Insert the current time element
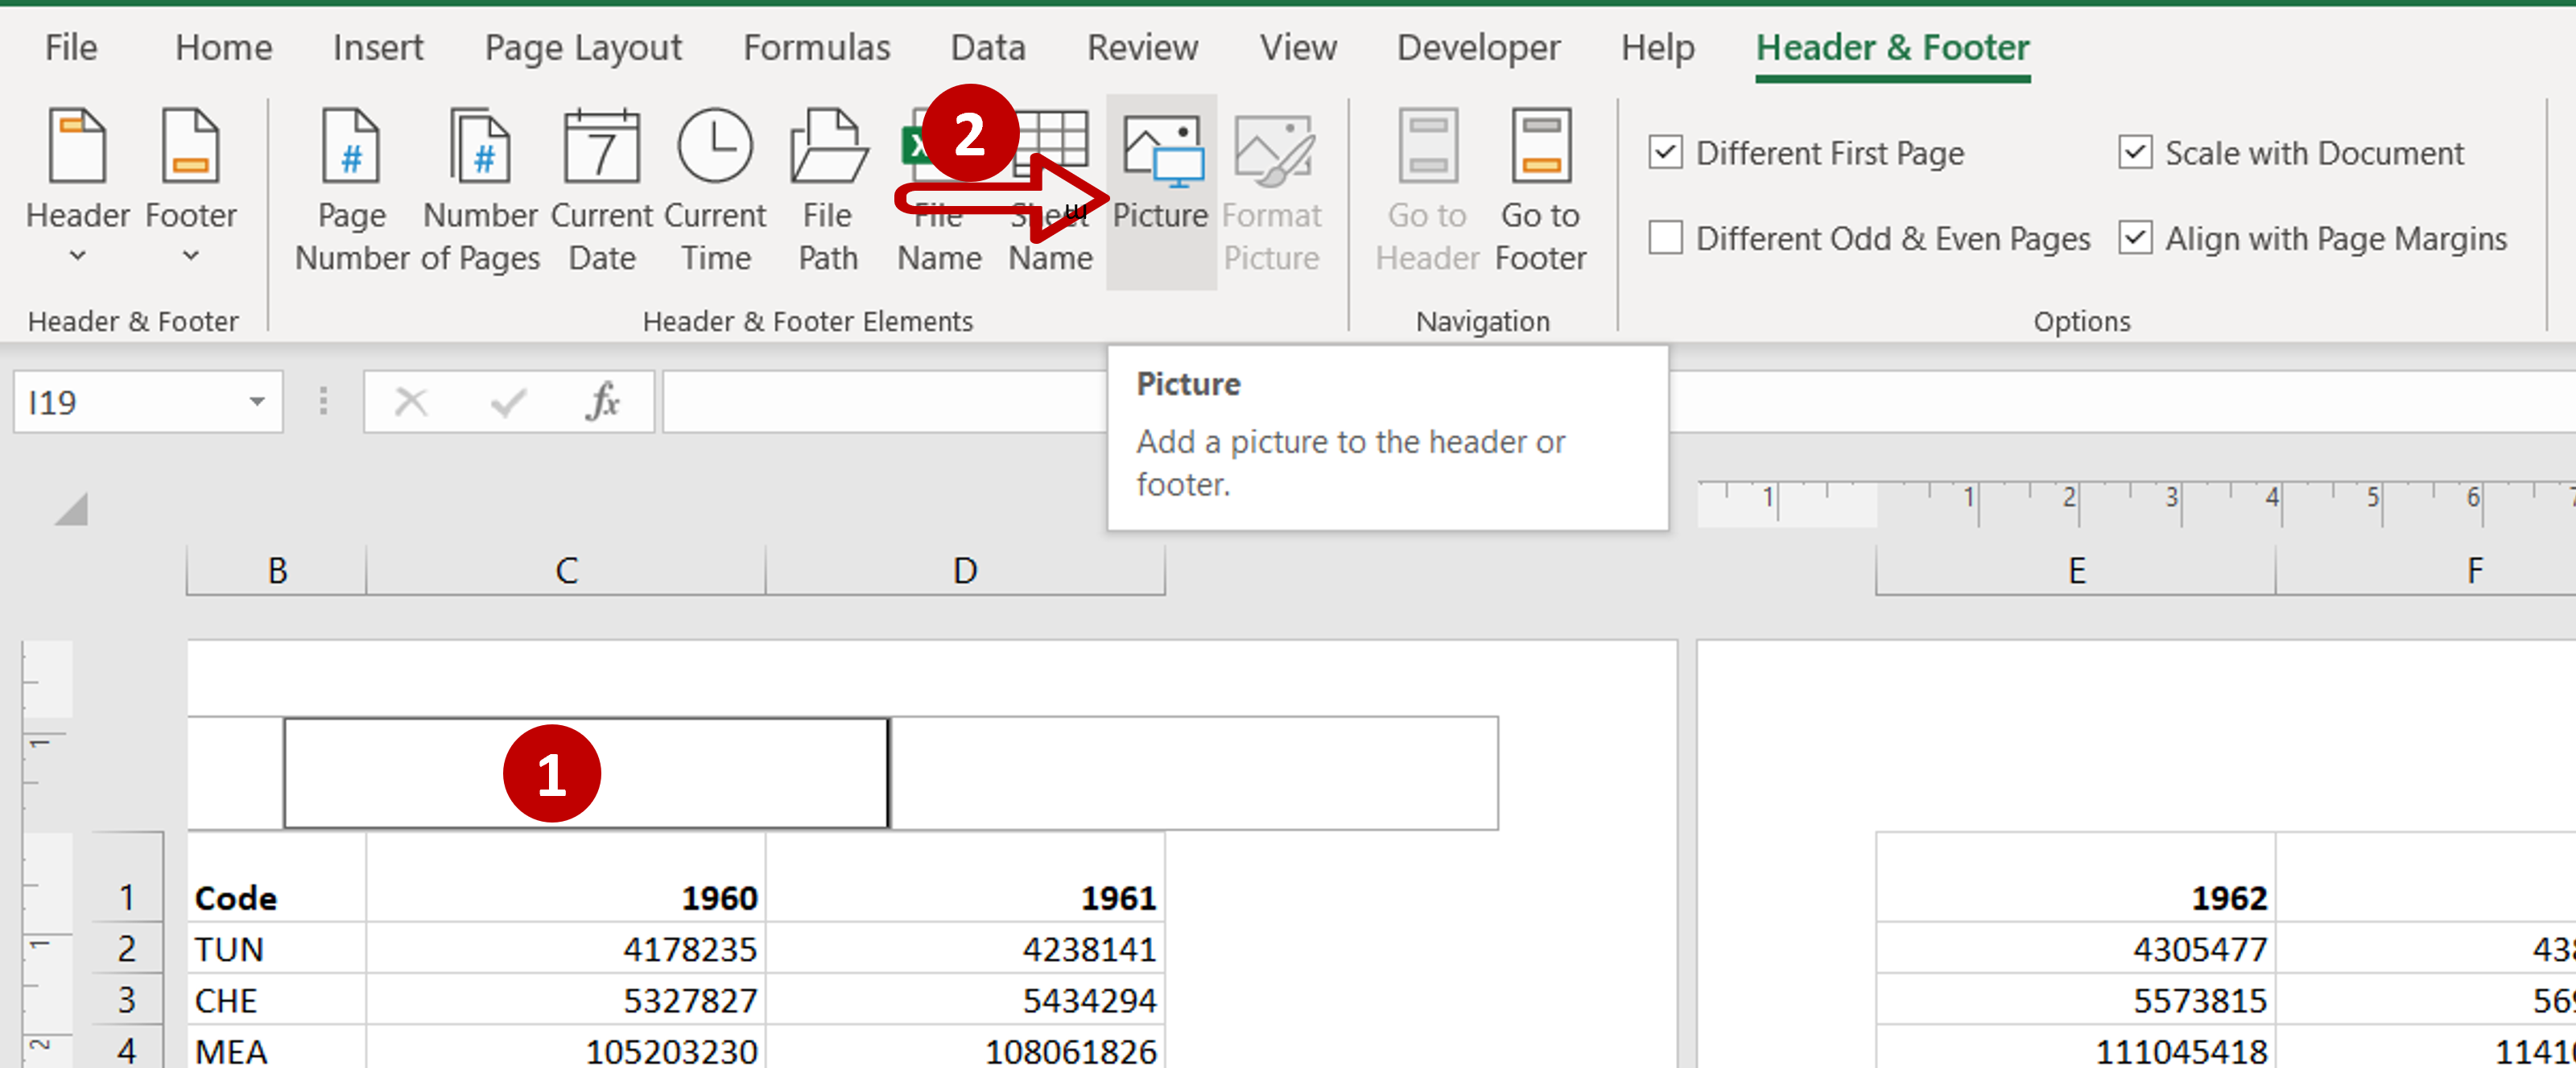 [716, 185]
